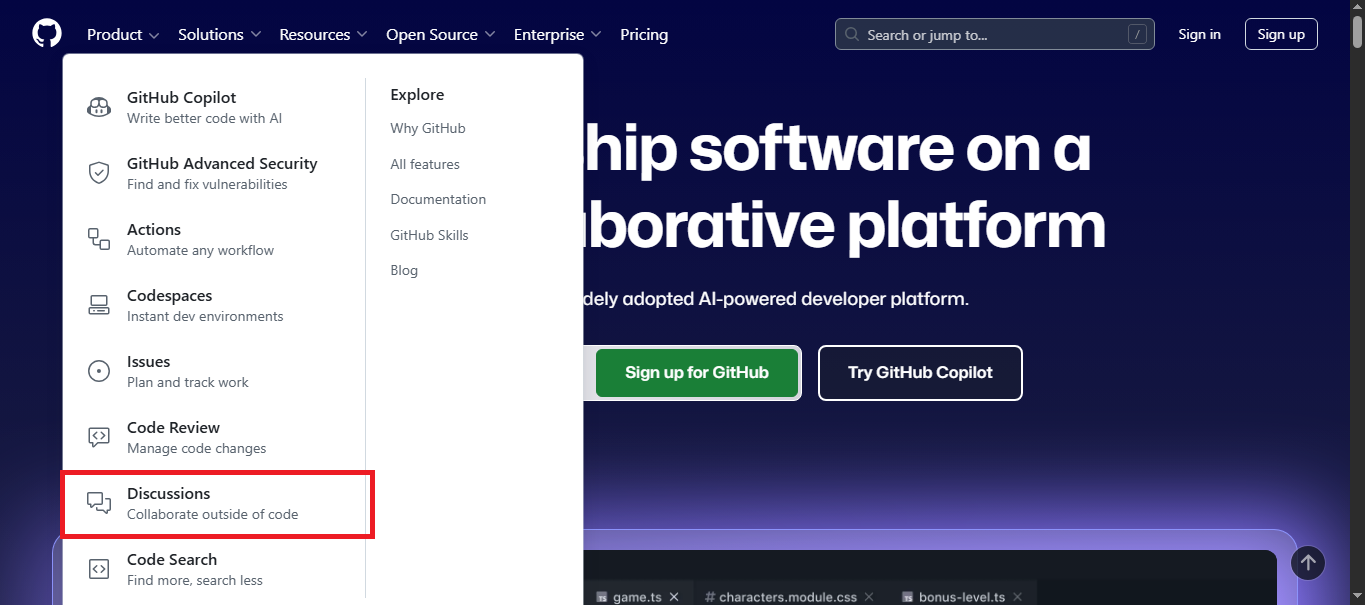This screenshot has height=605, width=1365.
Task: Click the Code Search icon
Action: pyautogui.click(x=98, y=568)
